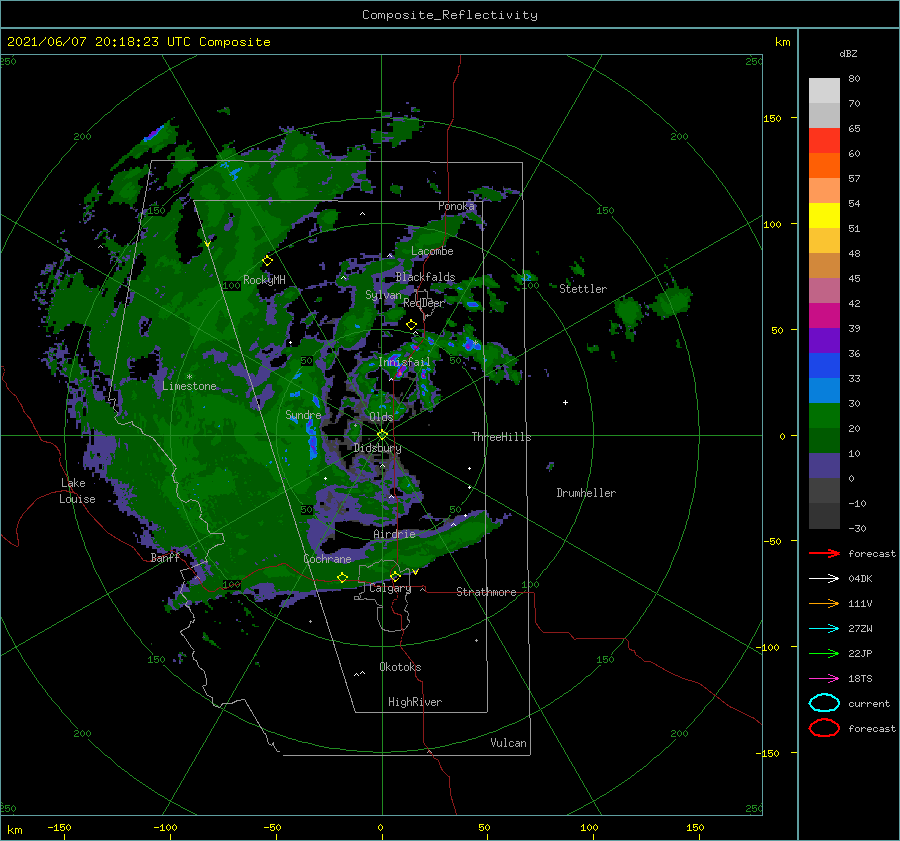Viewport: 900px width, 841px height.
Task: Select the indigo swatch below 10 dBZ
Action: click(824, 466)
